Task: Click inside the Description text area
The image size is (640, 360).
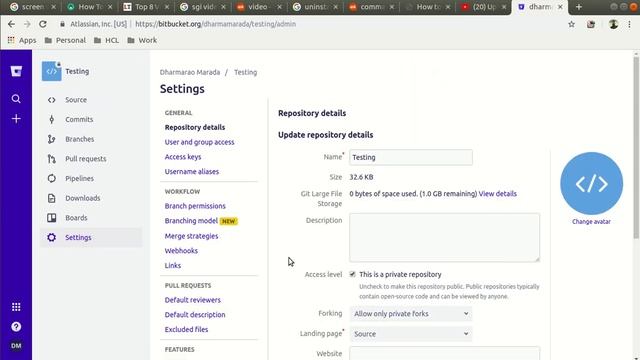Action: point(444,237)
